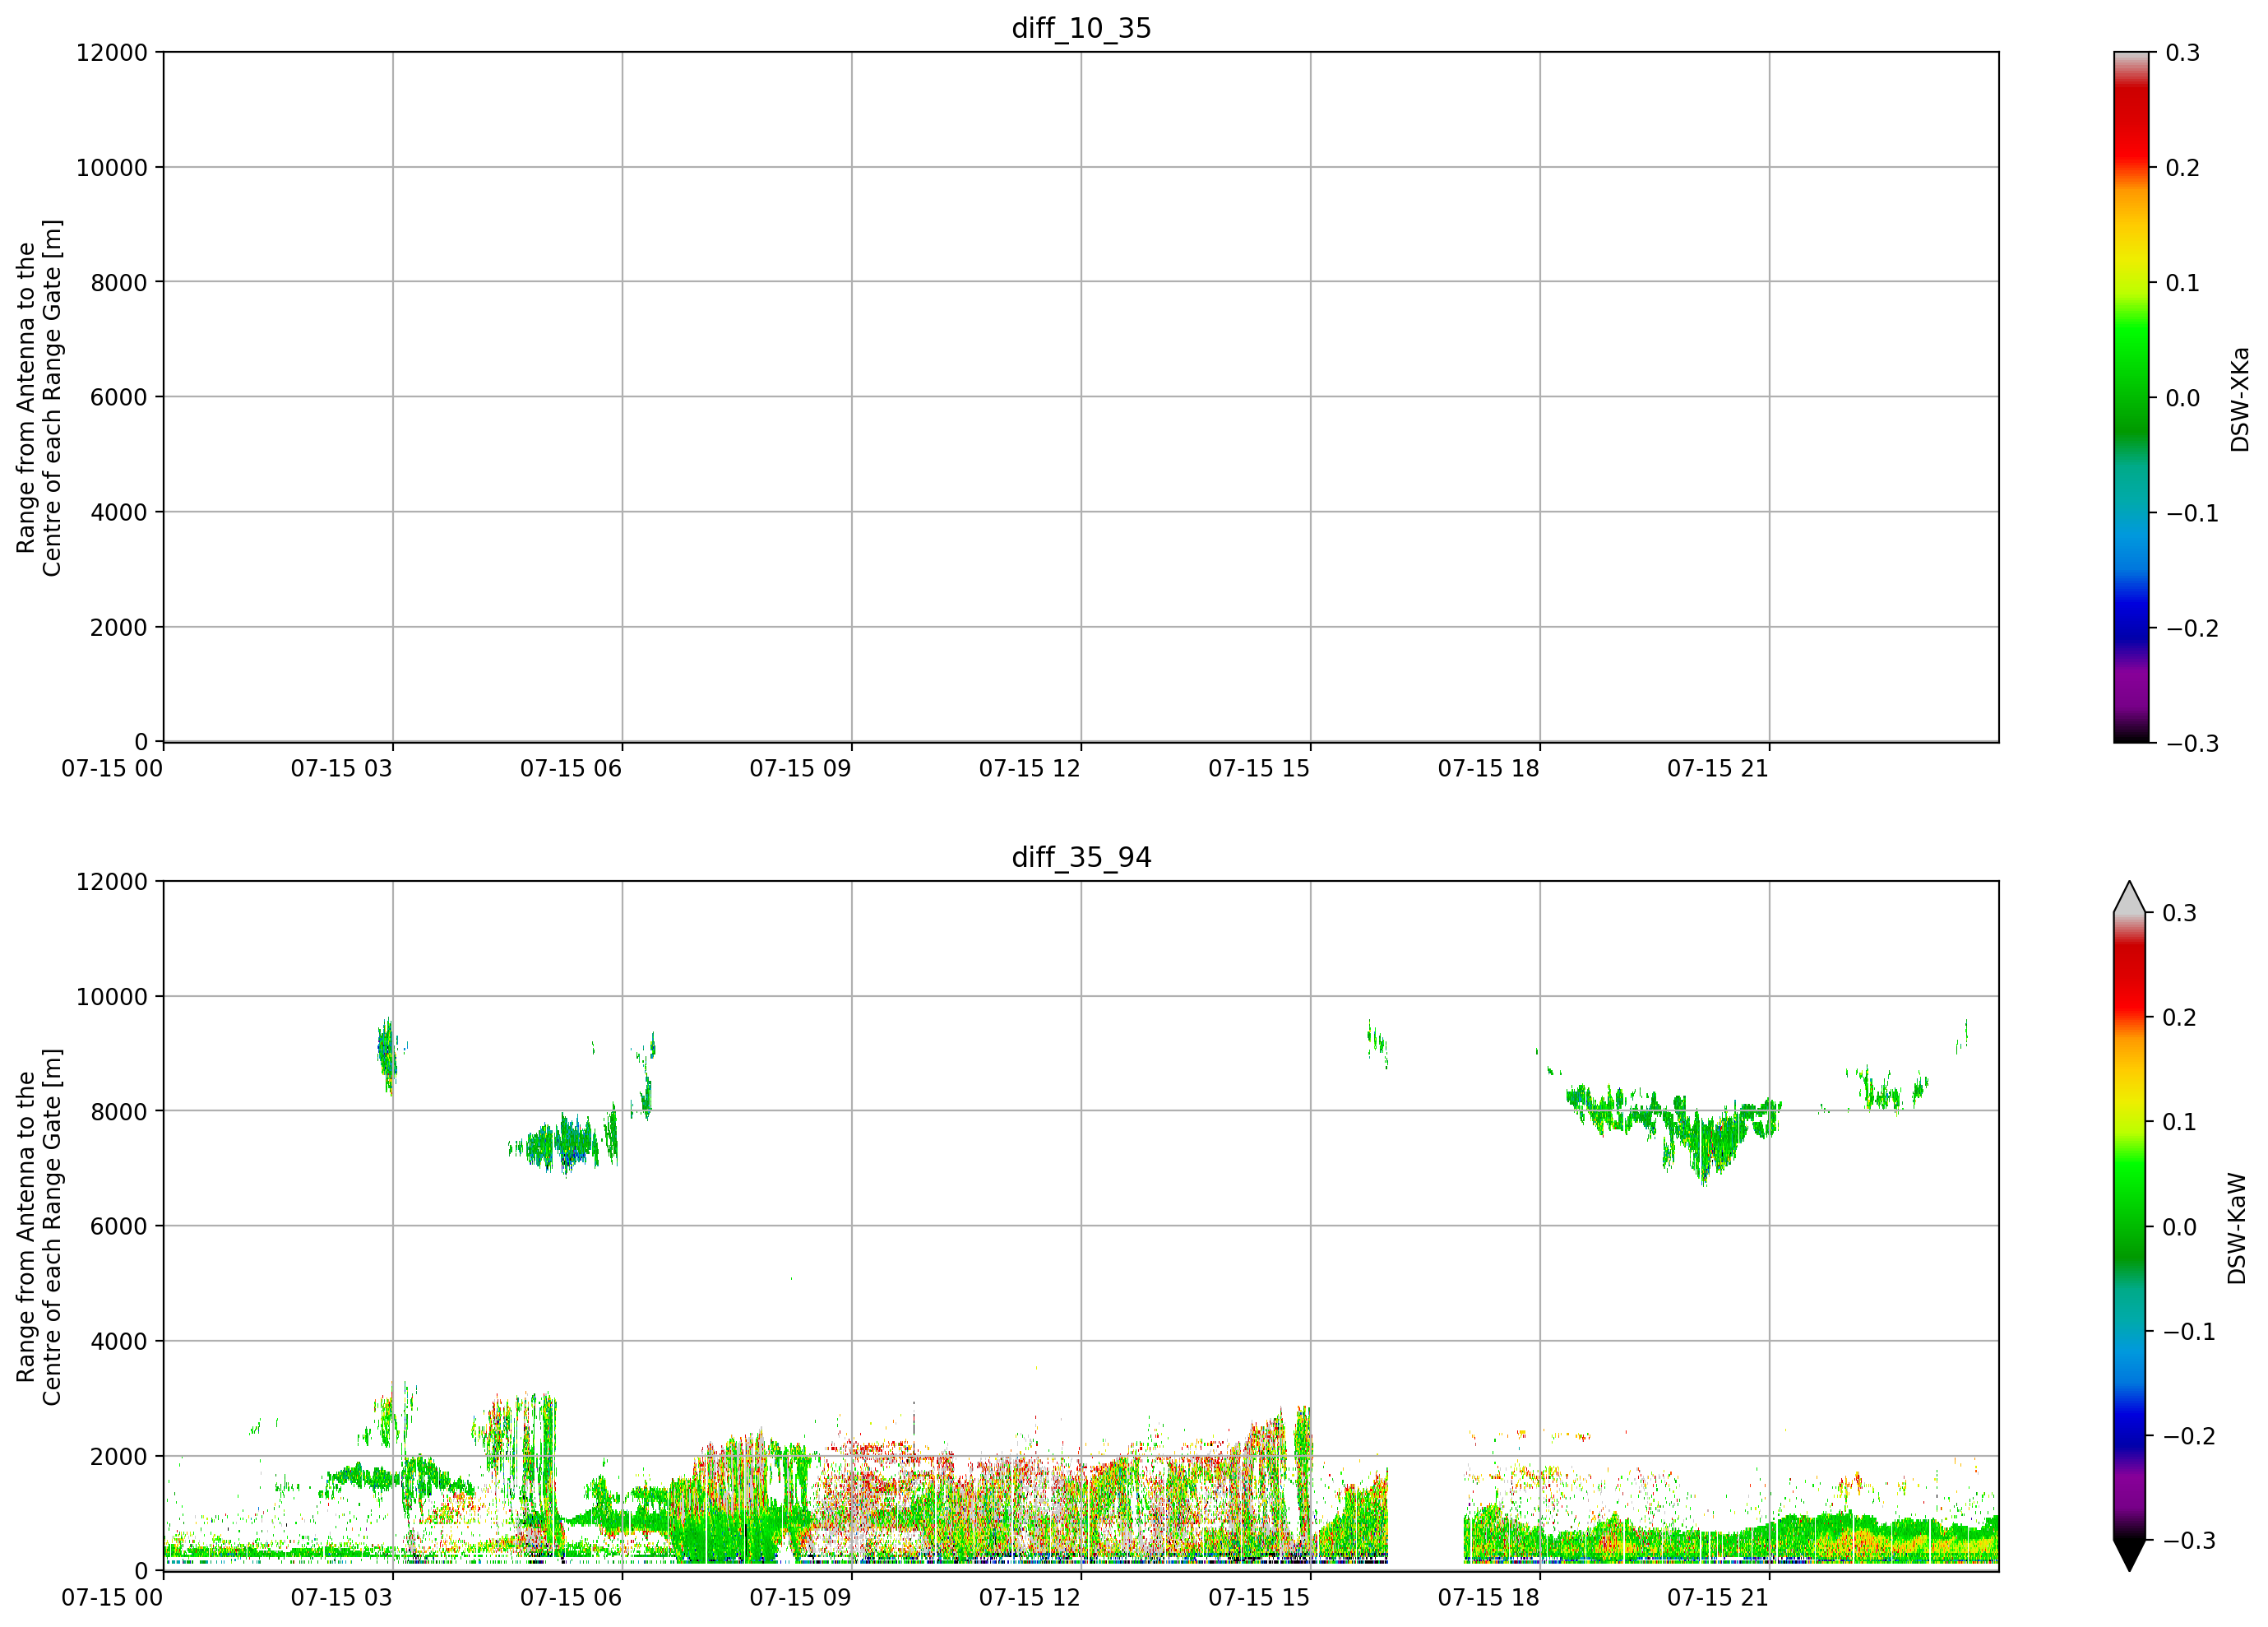Click x-tick "07-15 03" under the diff_10_35 plot
The width and height of the screenshot is (2268, 1627).
(x=342, y=769)
